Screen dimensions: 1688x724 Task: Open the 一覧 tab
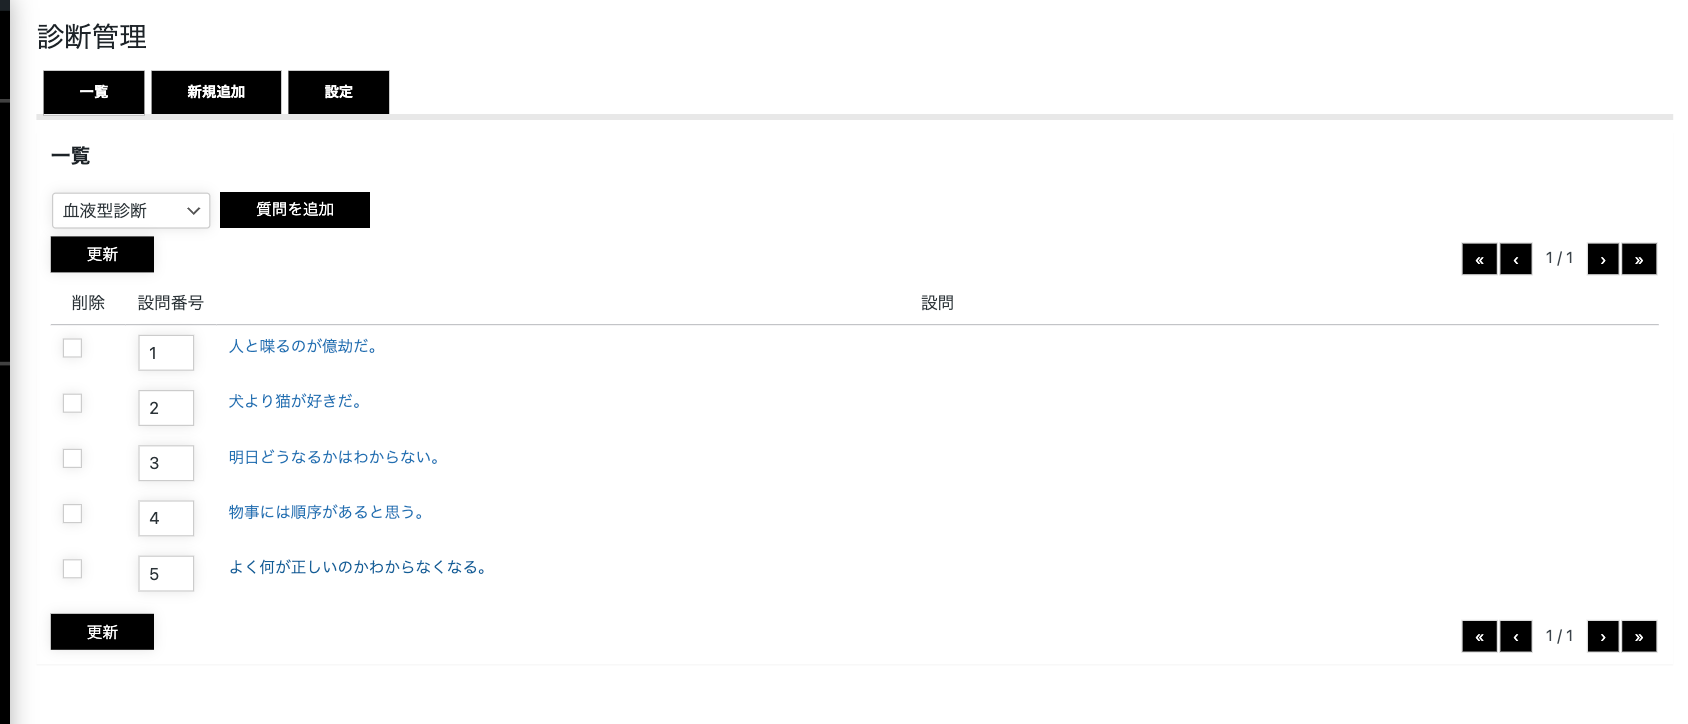pyautogui.click(x=94, y=92)
